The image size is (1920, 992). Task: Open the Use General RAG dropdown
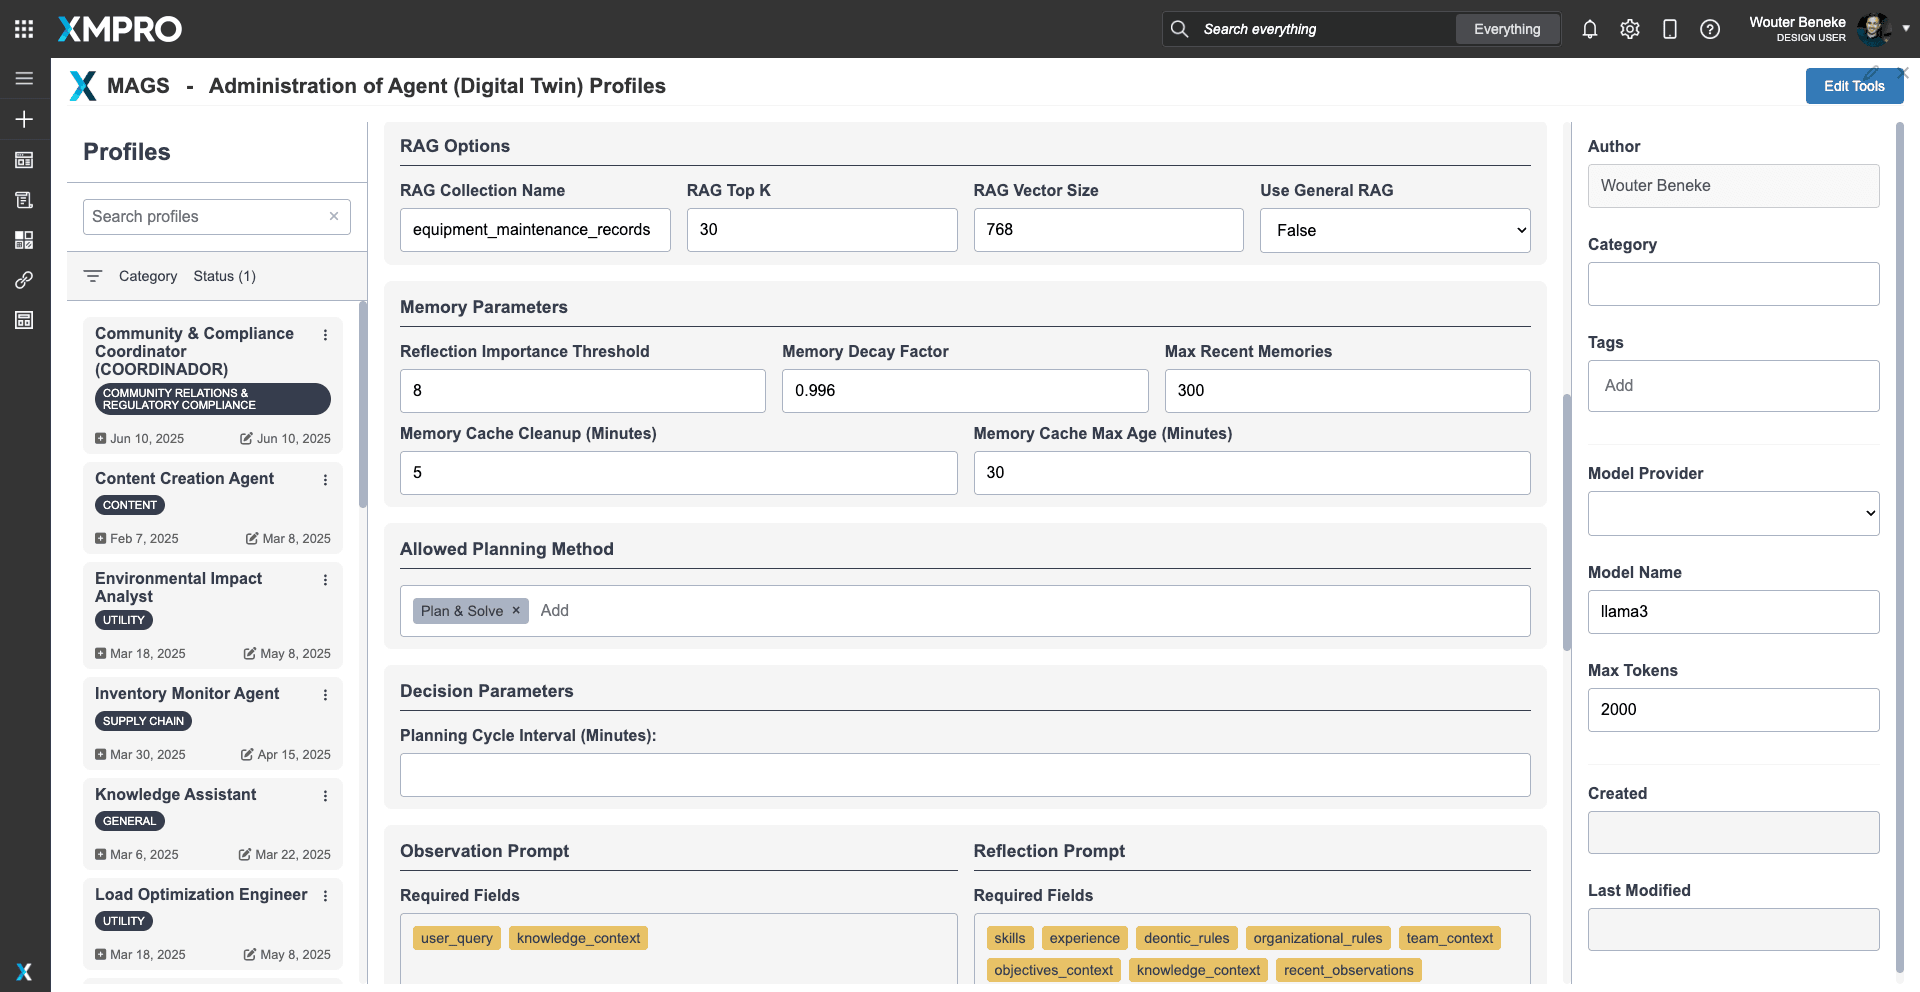pyautogui.click(x=1394, y=230)
